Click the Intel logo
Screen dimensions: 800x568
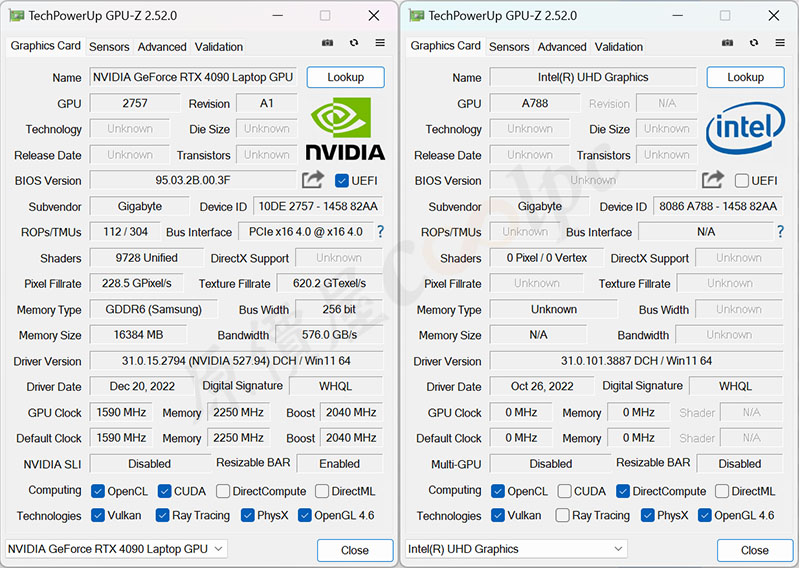click(745, 128)
